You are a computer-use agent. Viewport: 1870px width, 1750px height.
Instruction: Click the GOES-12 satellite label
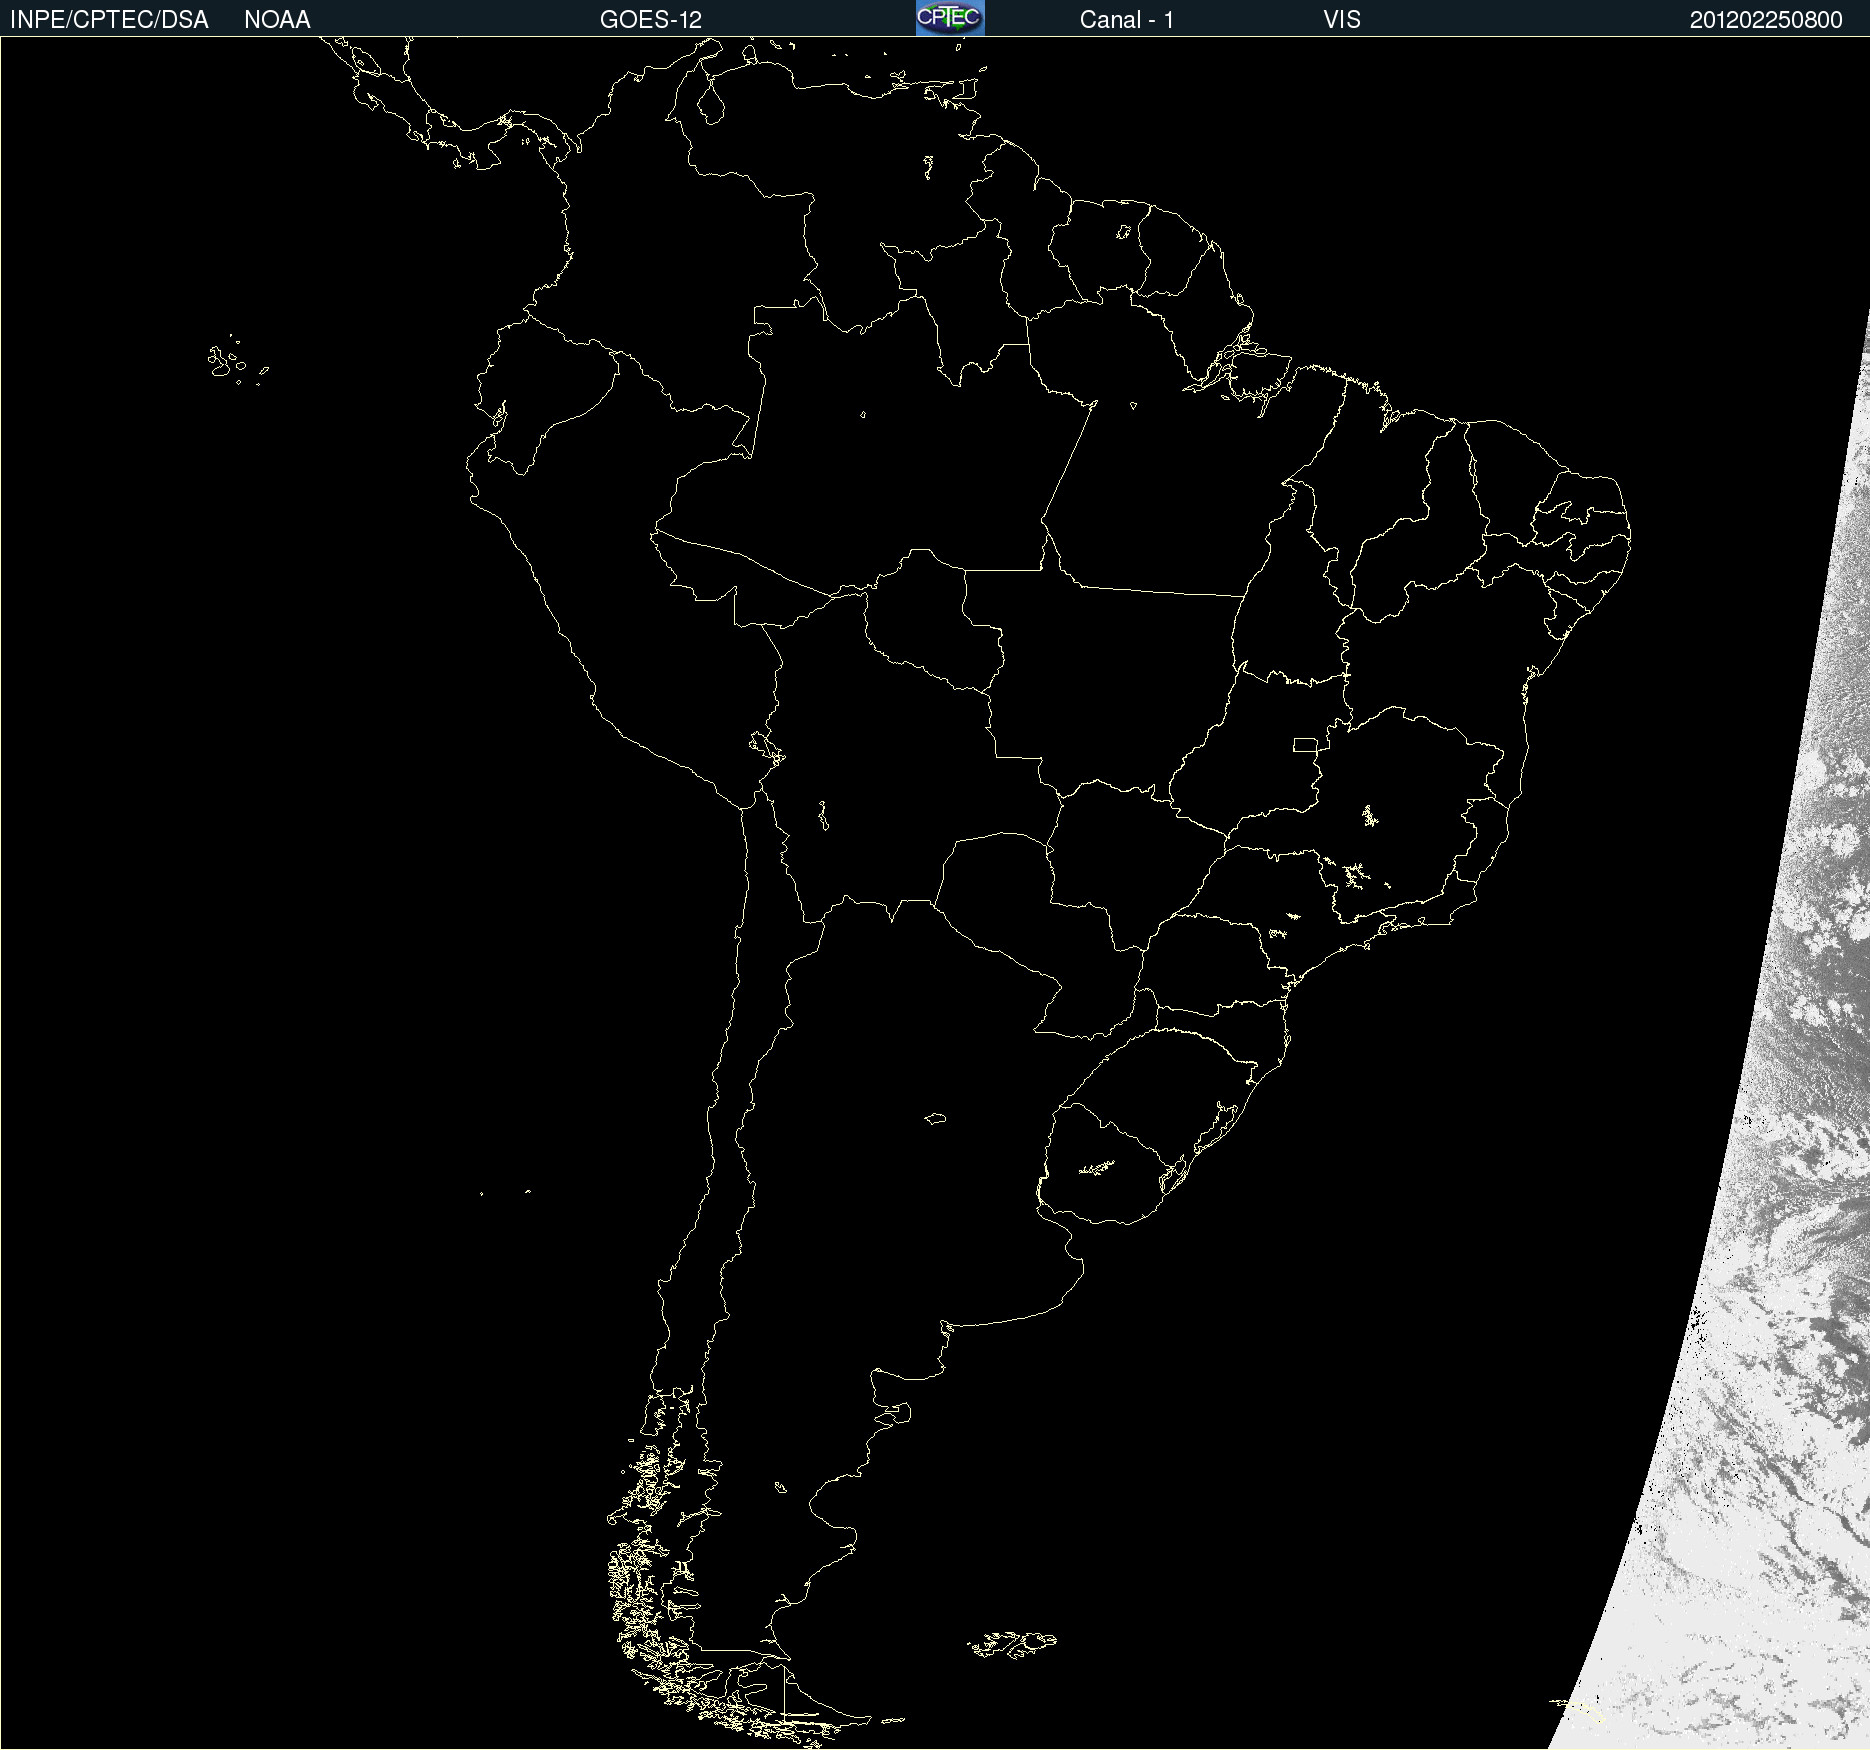click(x=651, y=20)
